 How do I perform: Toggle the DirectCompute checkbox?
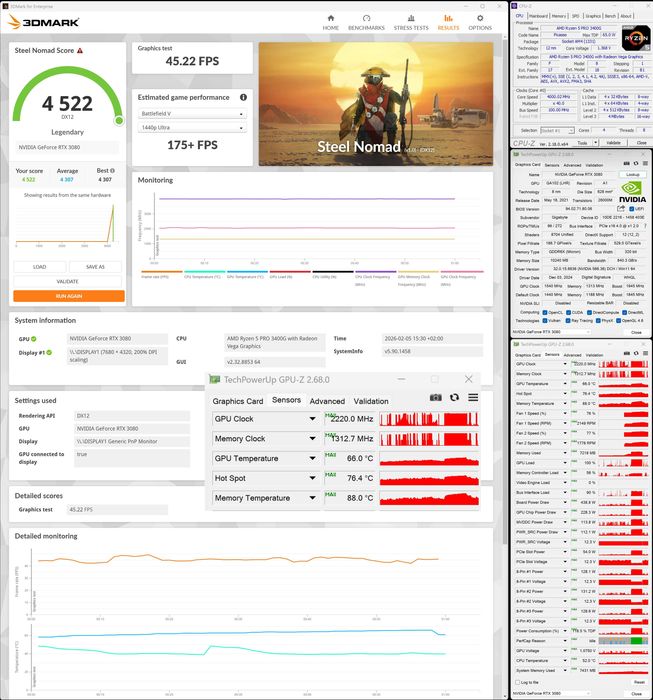point(589,312)
